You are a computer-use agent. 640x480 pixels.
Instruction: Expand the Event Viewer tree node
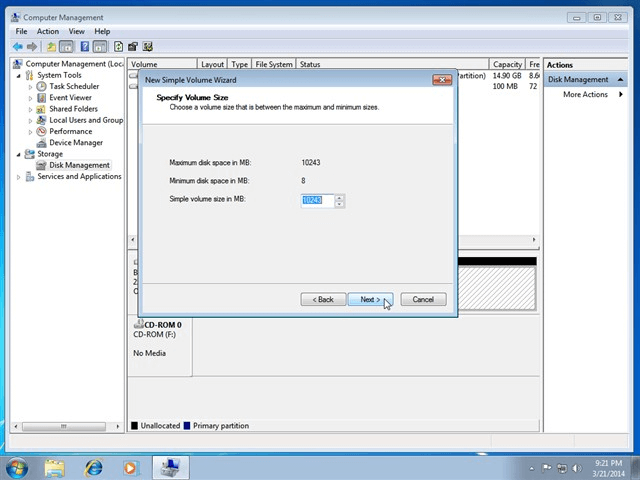[30, 98]
